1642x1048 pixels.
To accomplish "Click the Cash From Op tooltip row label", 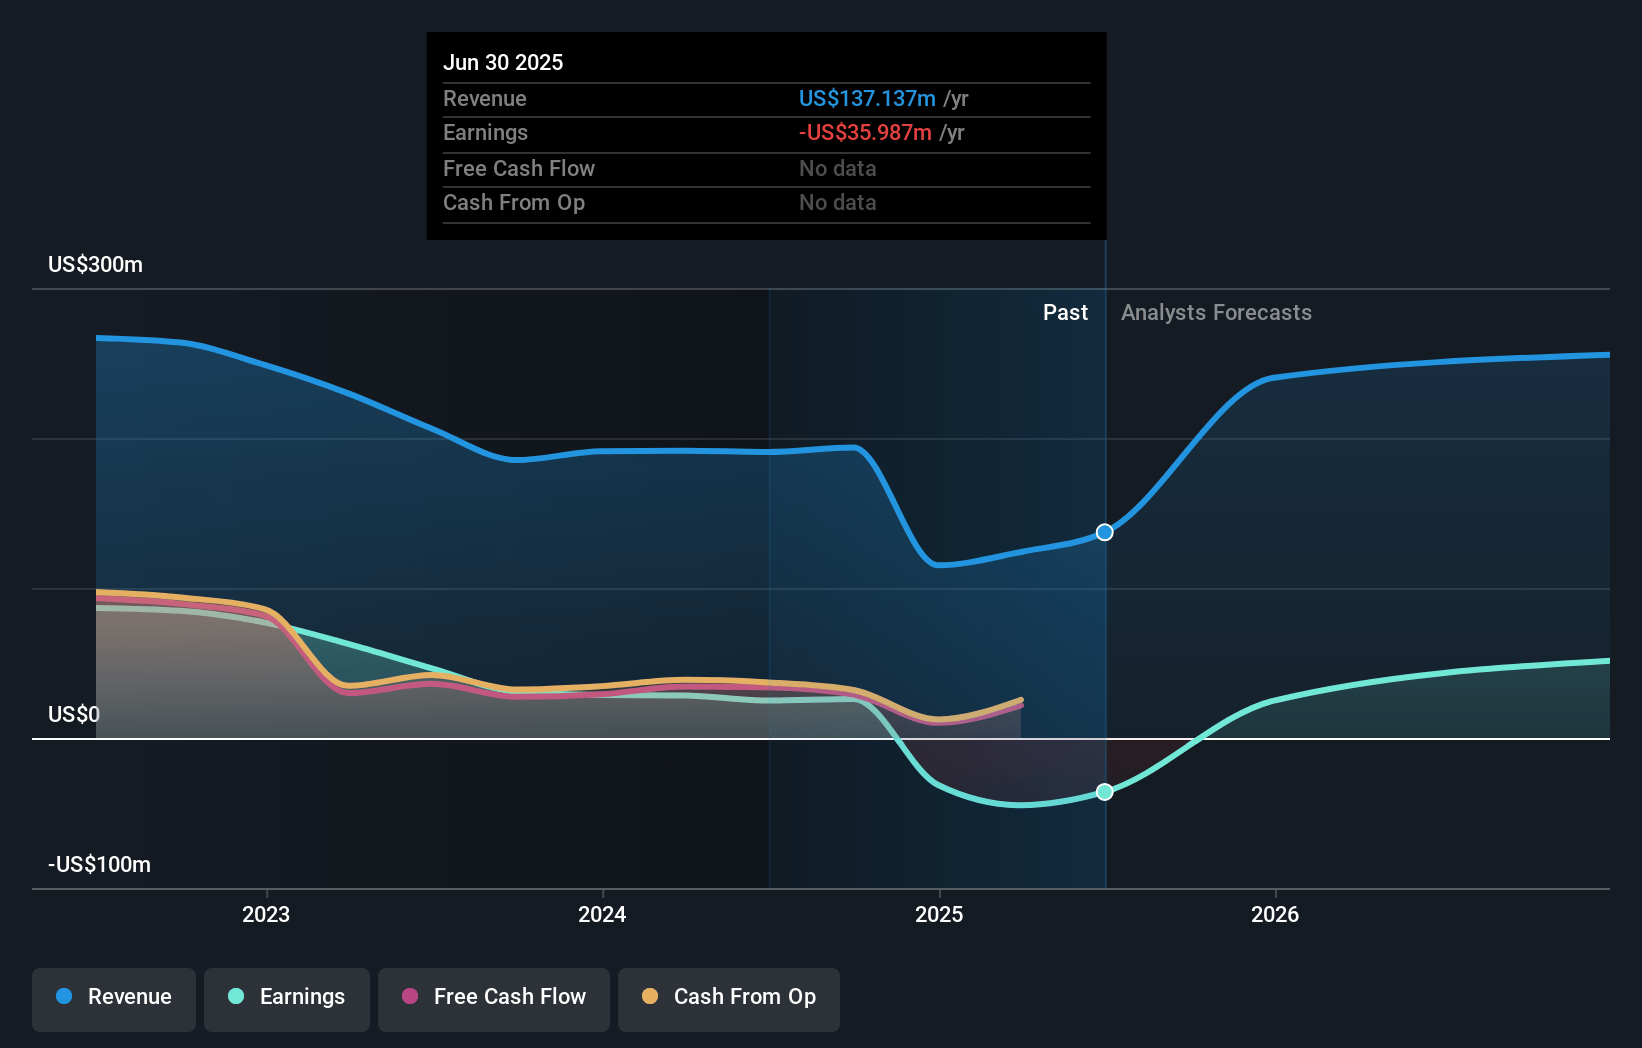I will (514, 202).
